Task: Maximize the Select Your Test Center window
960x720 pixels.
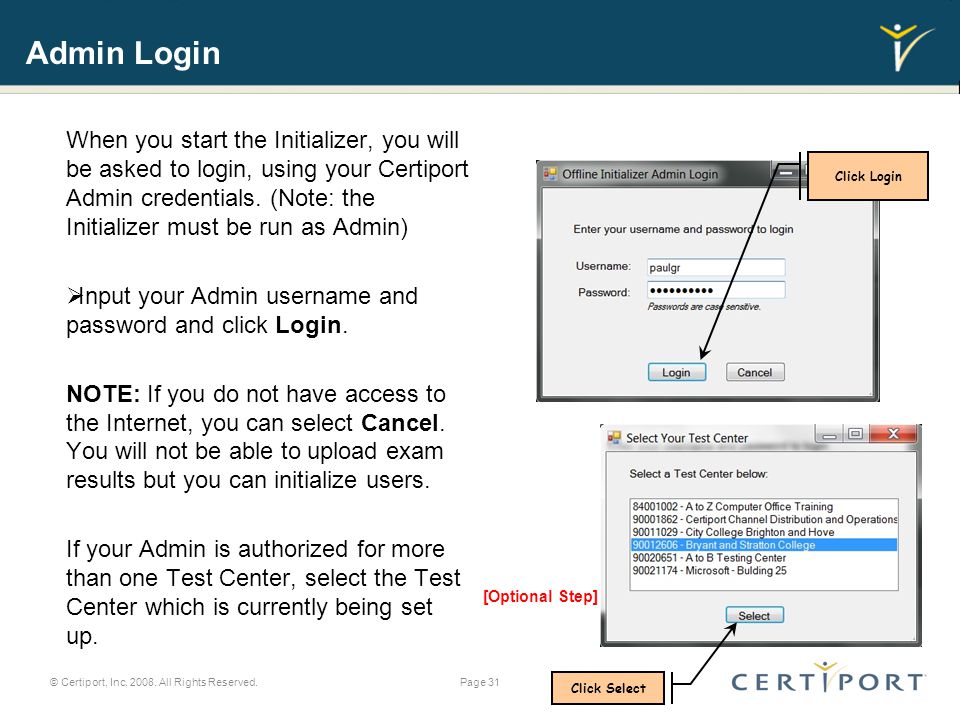Action: (855, 434)
